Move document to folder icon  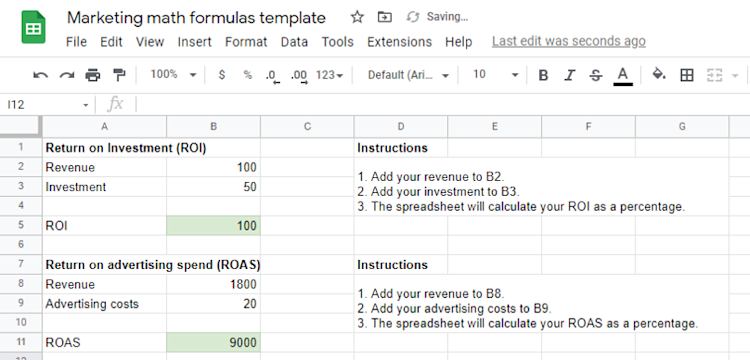click(x=385, y=17)
